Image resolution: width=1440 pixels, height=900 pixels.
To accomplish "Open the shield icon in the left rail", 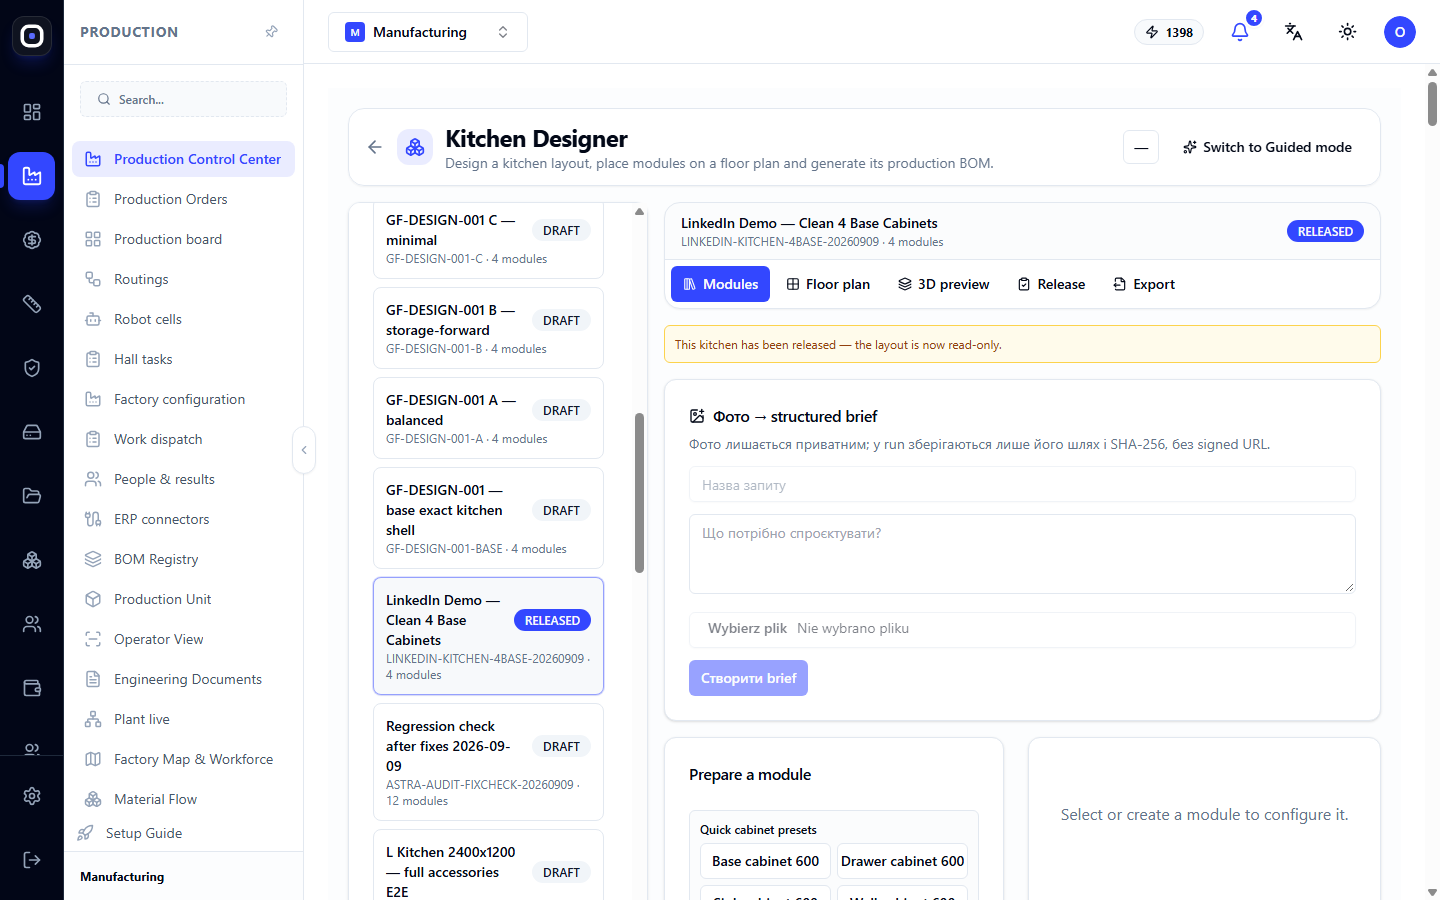I will [32, 368].
